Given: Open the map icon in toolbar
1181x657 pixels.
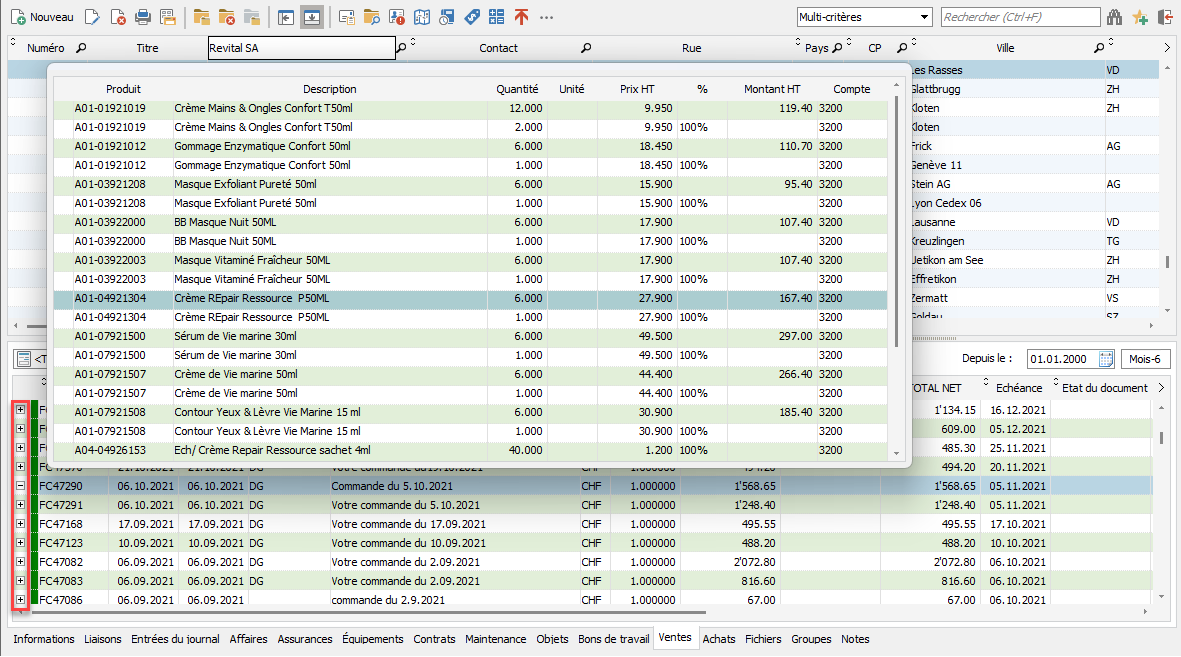Looking at the screenshot, I should point(422,17).
